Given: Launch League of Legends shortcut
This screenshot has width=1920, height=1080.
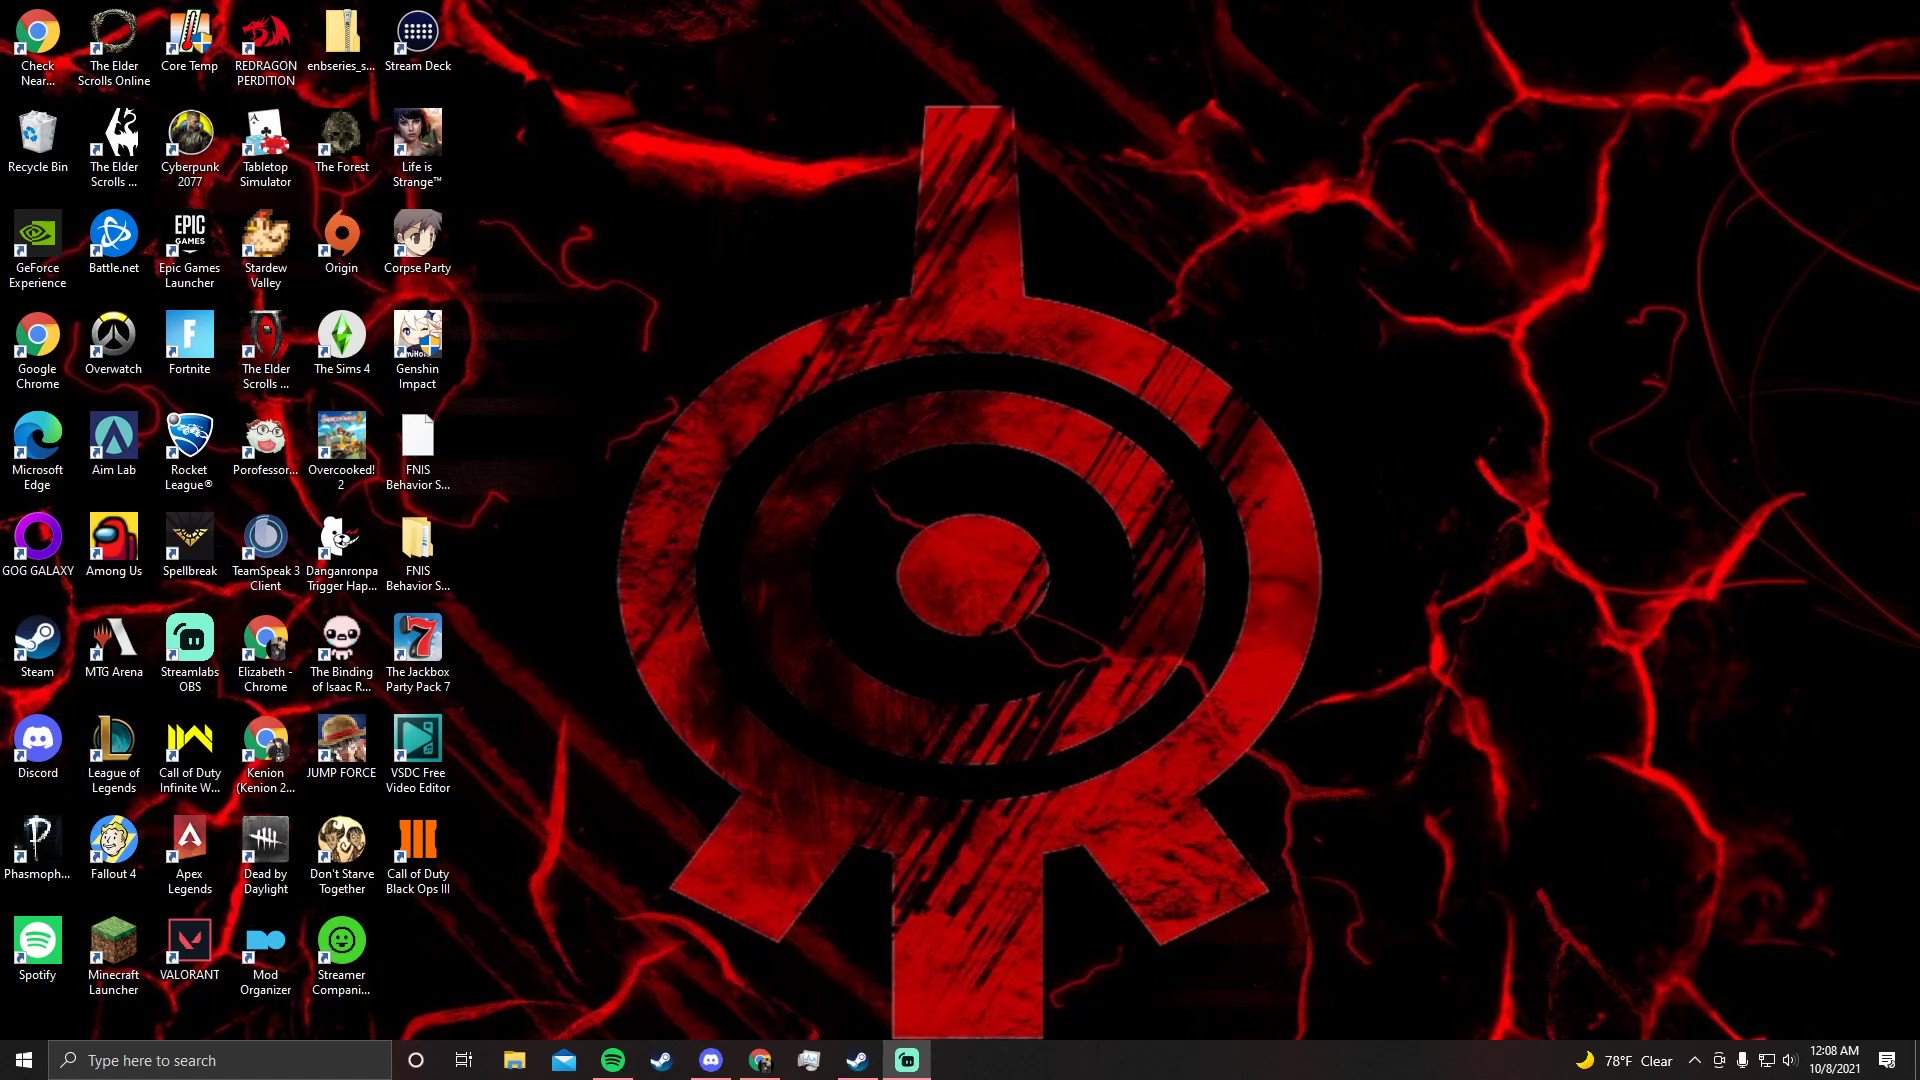Looking at the screenshot, I should coord(114,755).
